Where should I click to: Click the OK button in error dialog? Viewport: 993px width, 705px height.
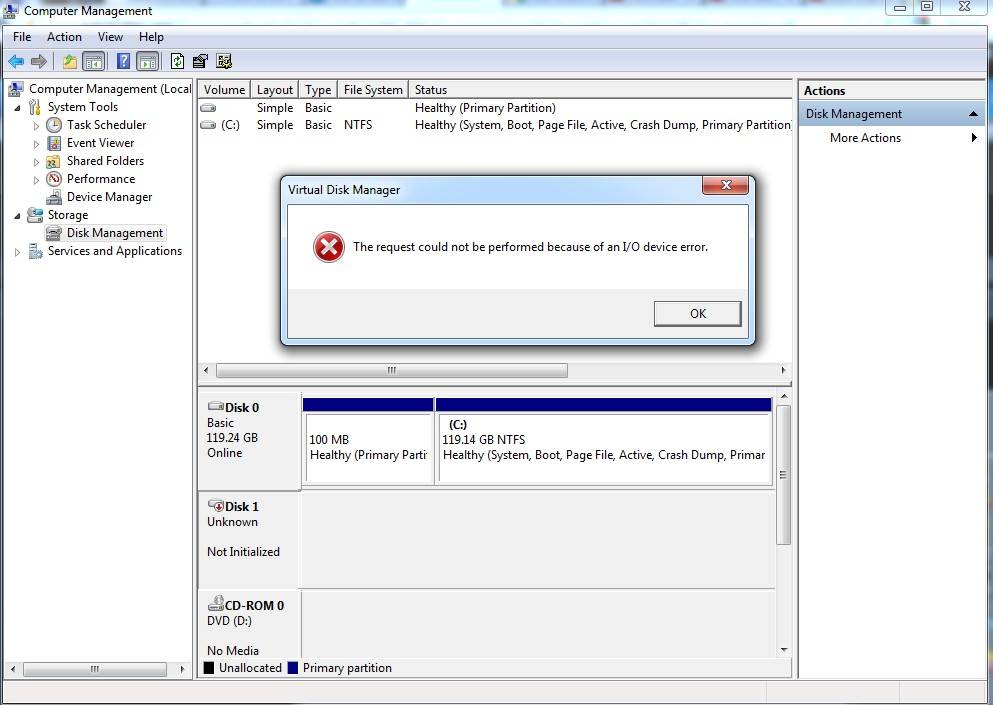pyautogui.click(x=697, y=314)
